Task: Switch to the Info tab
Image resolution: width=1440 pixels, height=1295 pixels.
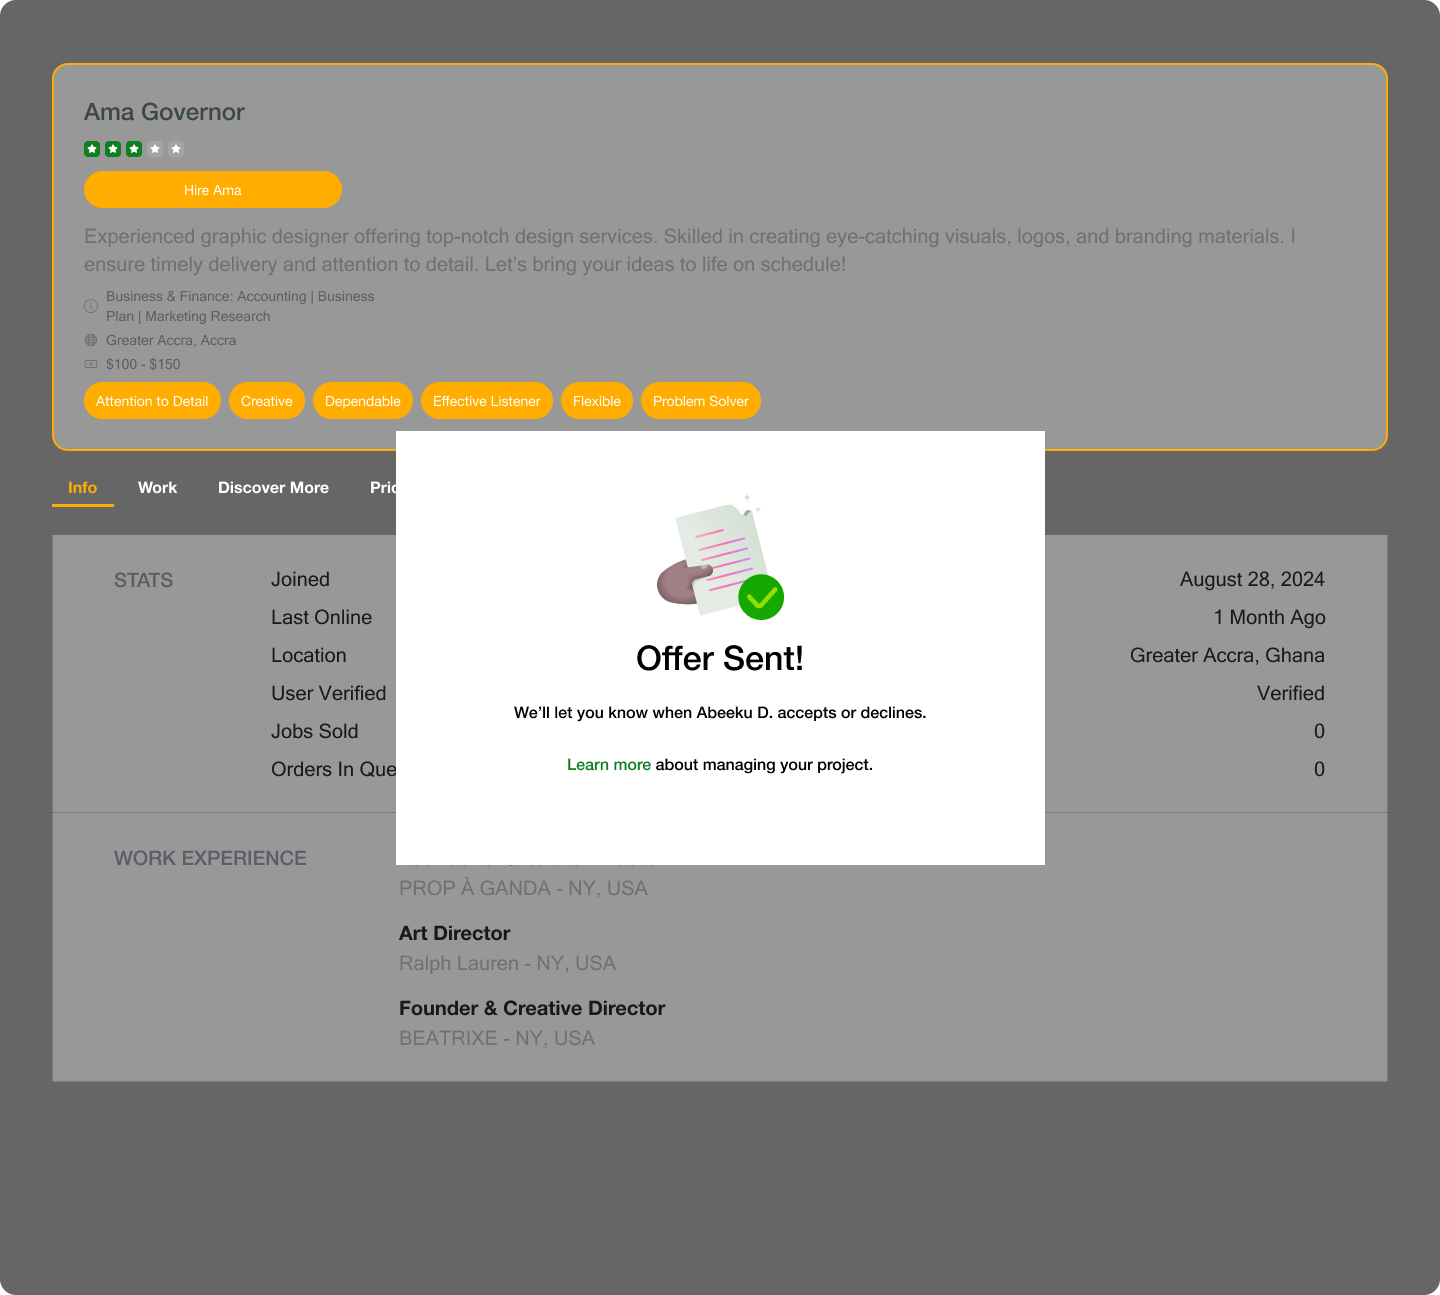Action: [x=82, y=488]
